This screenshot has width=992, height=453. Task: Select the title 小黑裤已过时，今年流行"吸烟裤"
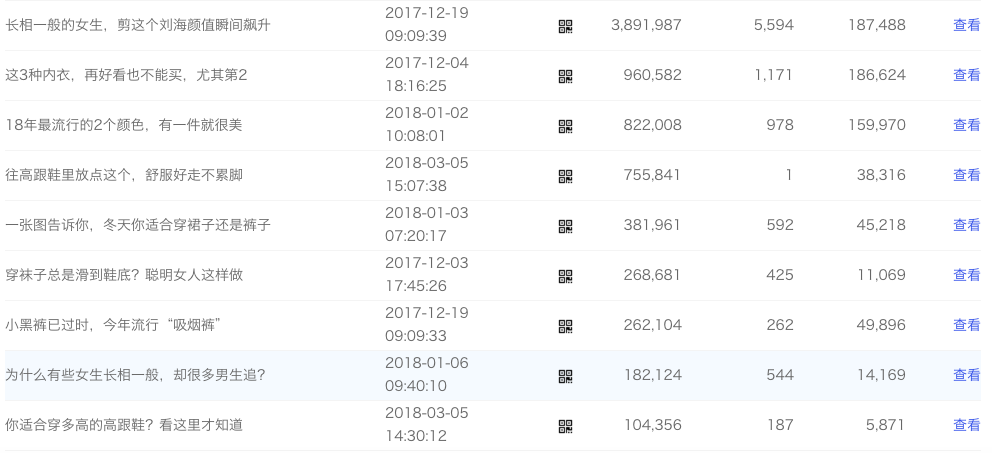click(112, 325)
